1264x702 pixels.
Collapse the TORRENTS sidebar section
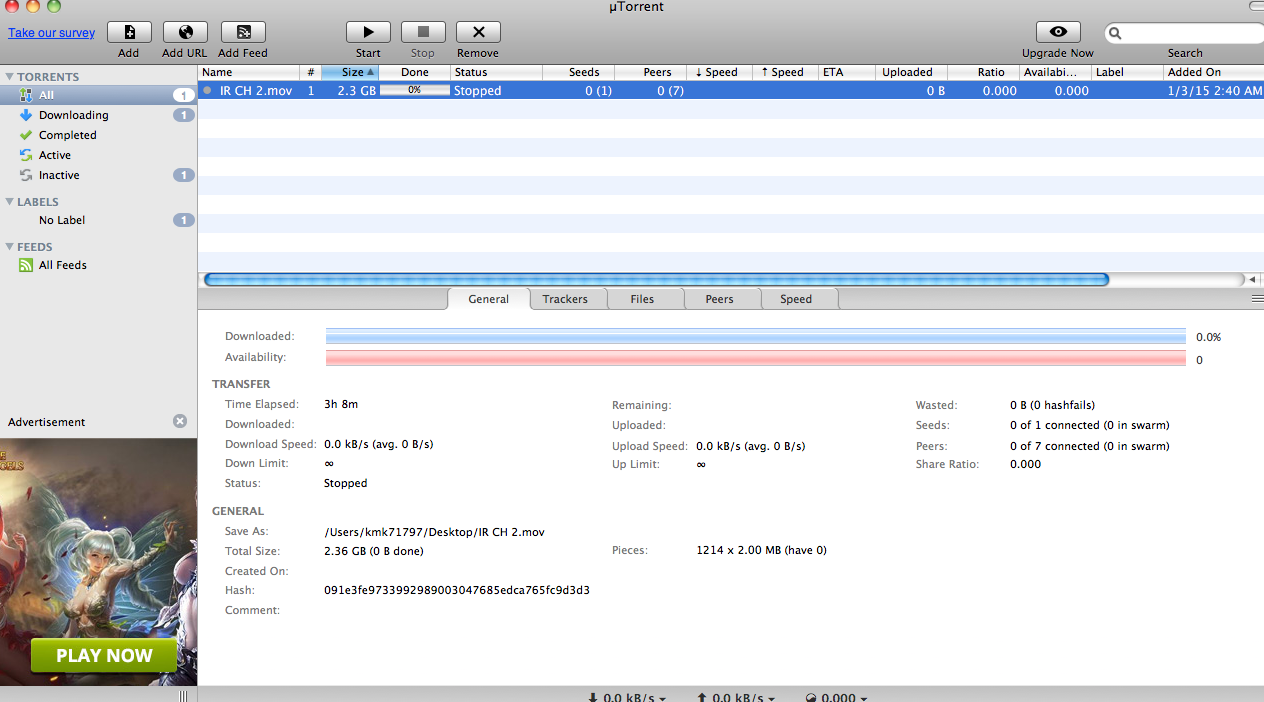[x=9, y=76]
